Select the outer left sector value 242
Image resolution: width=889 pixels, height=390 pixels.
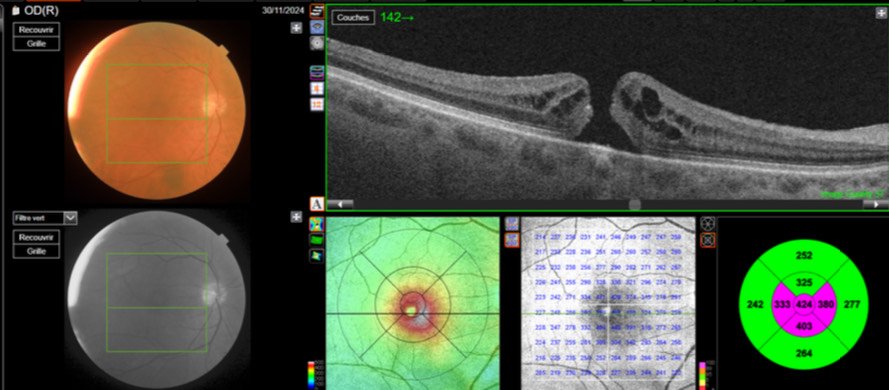click(755, 305)
